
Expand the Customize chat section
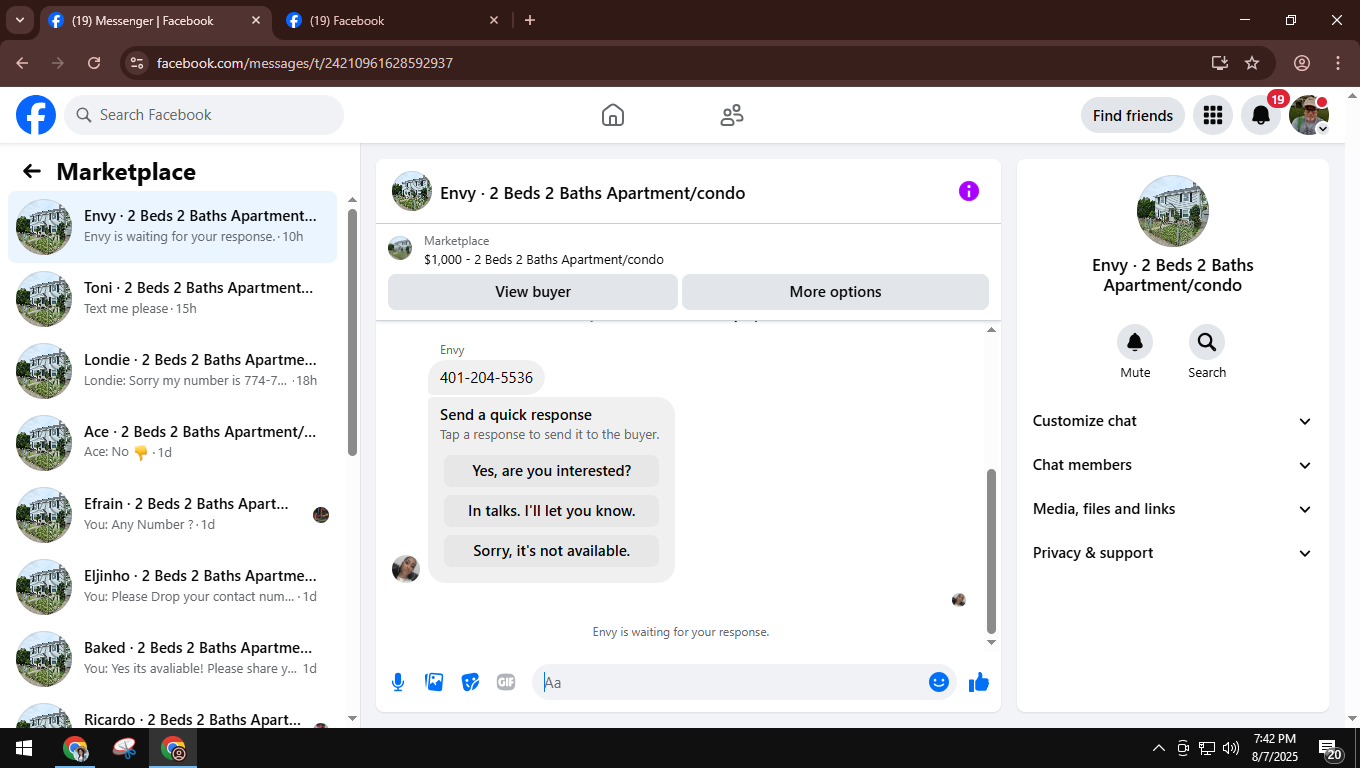pos(1172,421)
